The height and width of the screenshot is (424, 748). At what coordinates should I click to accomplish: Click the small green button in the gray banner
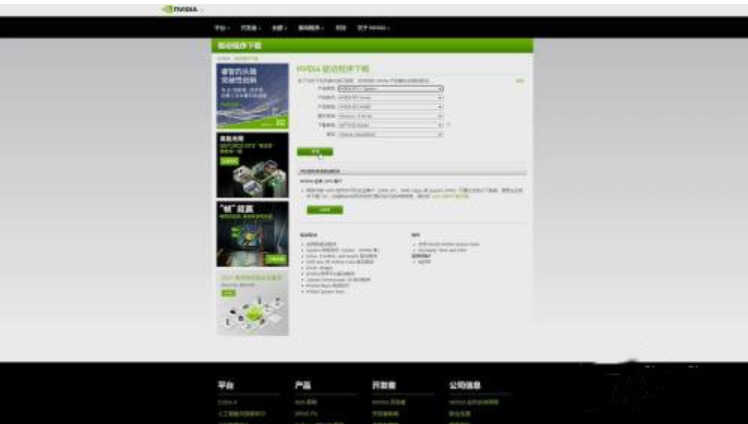pyautogui.click(x=228, y=293)
